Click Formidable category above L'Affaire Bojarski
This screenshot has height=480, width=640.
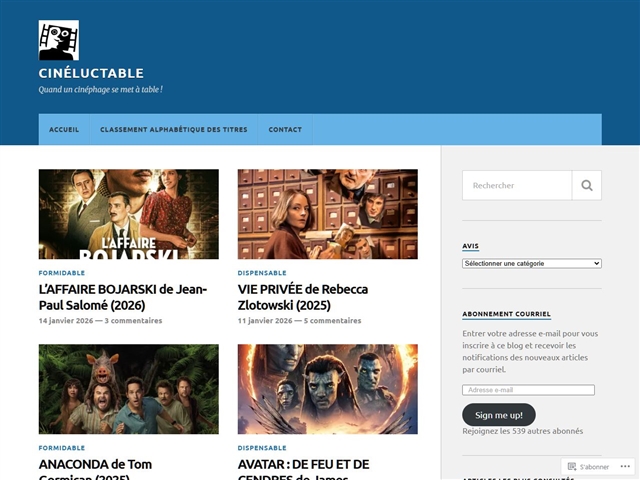click(62, 273)
